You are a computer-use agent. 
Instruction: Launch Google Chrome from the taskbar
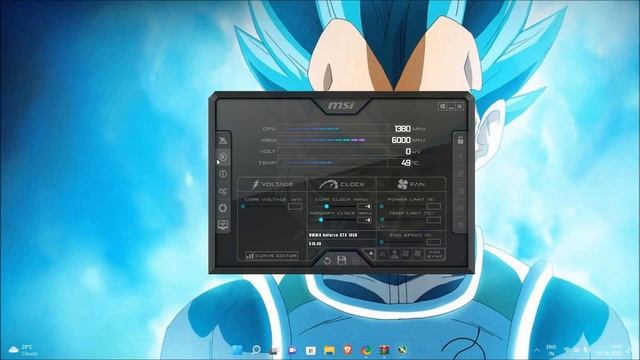[366, 350]
